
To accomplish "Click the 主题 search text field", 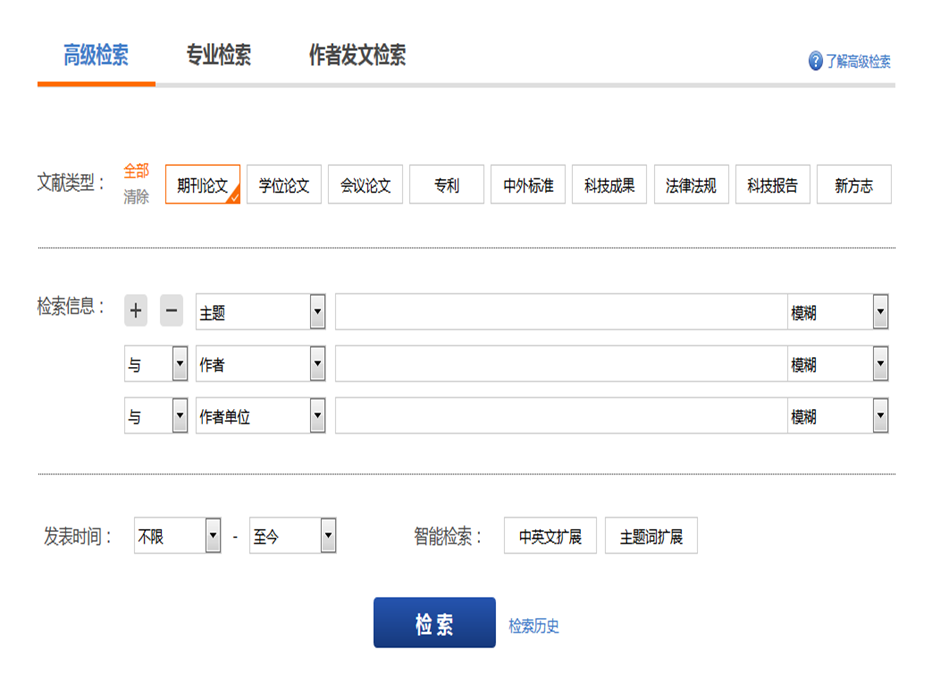I will [x=561, y=312].
